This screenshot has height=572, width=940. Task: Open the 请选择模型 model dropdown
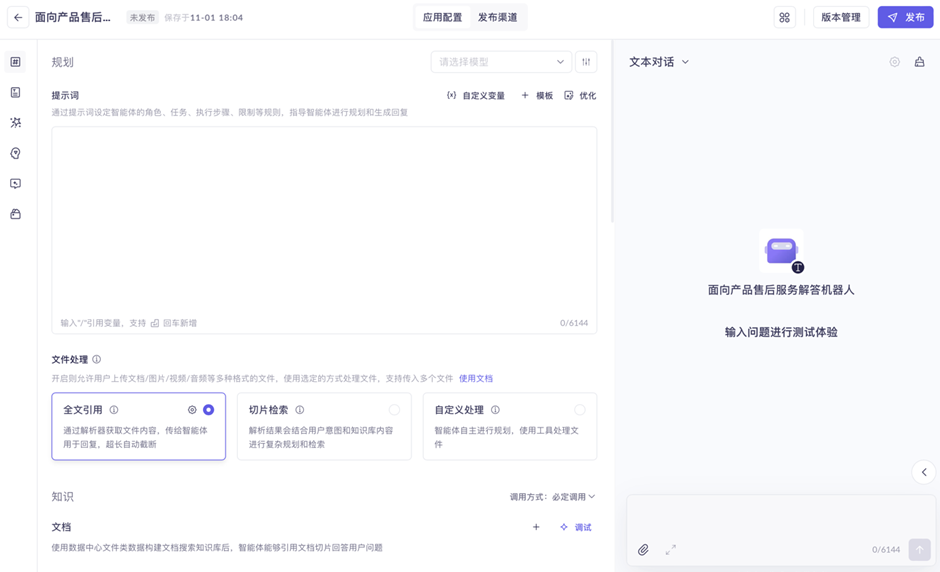(501, 62)
